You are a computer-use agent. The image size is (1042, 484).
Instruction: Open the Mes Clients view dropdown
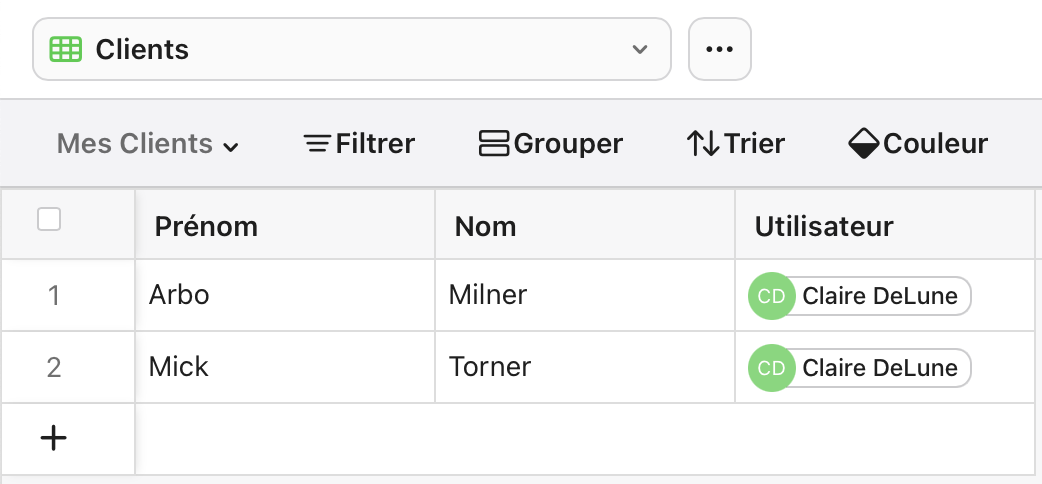(148, 144)
